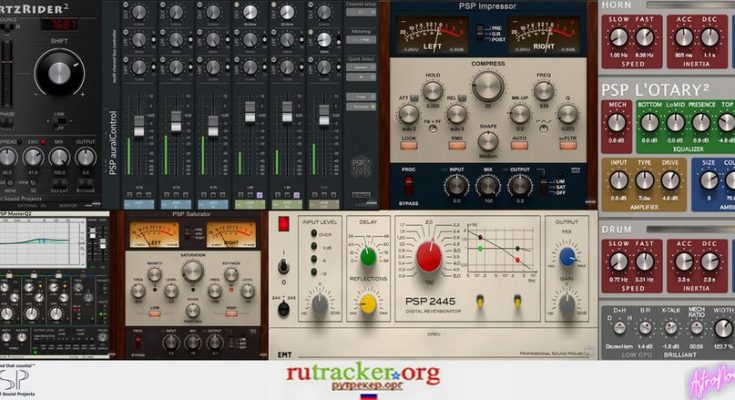Click the red TIME knob on PSP 2445
This screenshot has height=400, width=735.
(x=429, y=256)
